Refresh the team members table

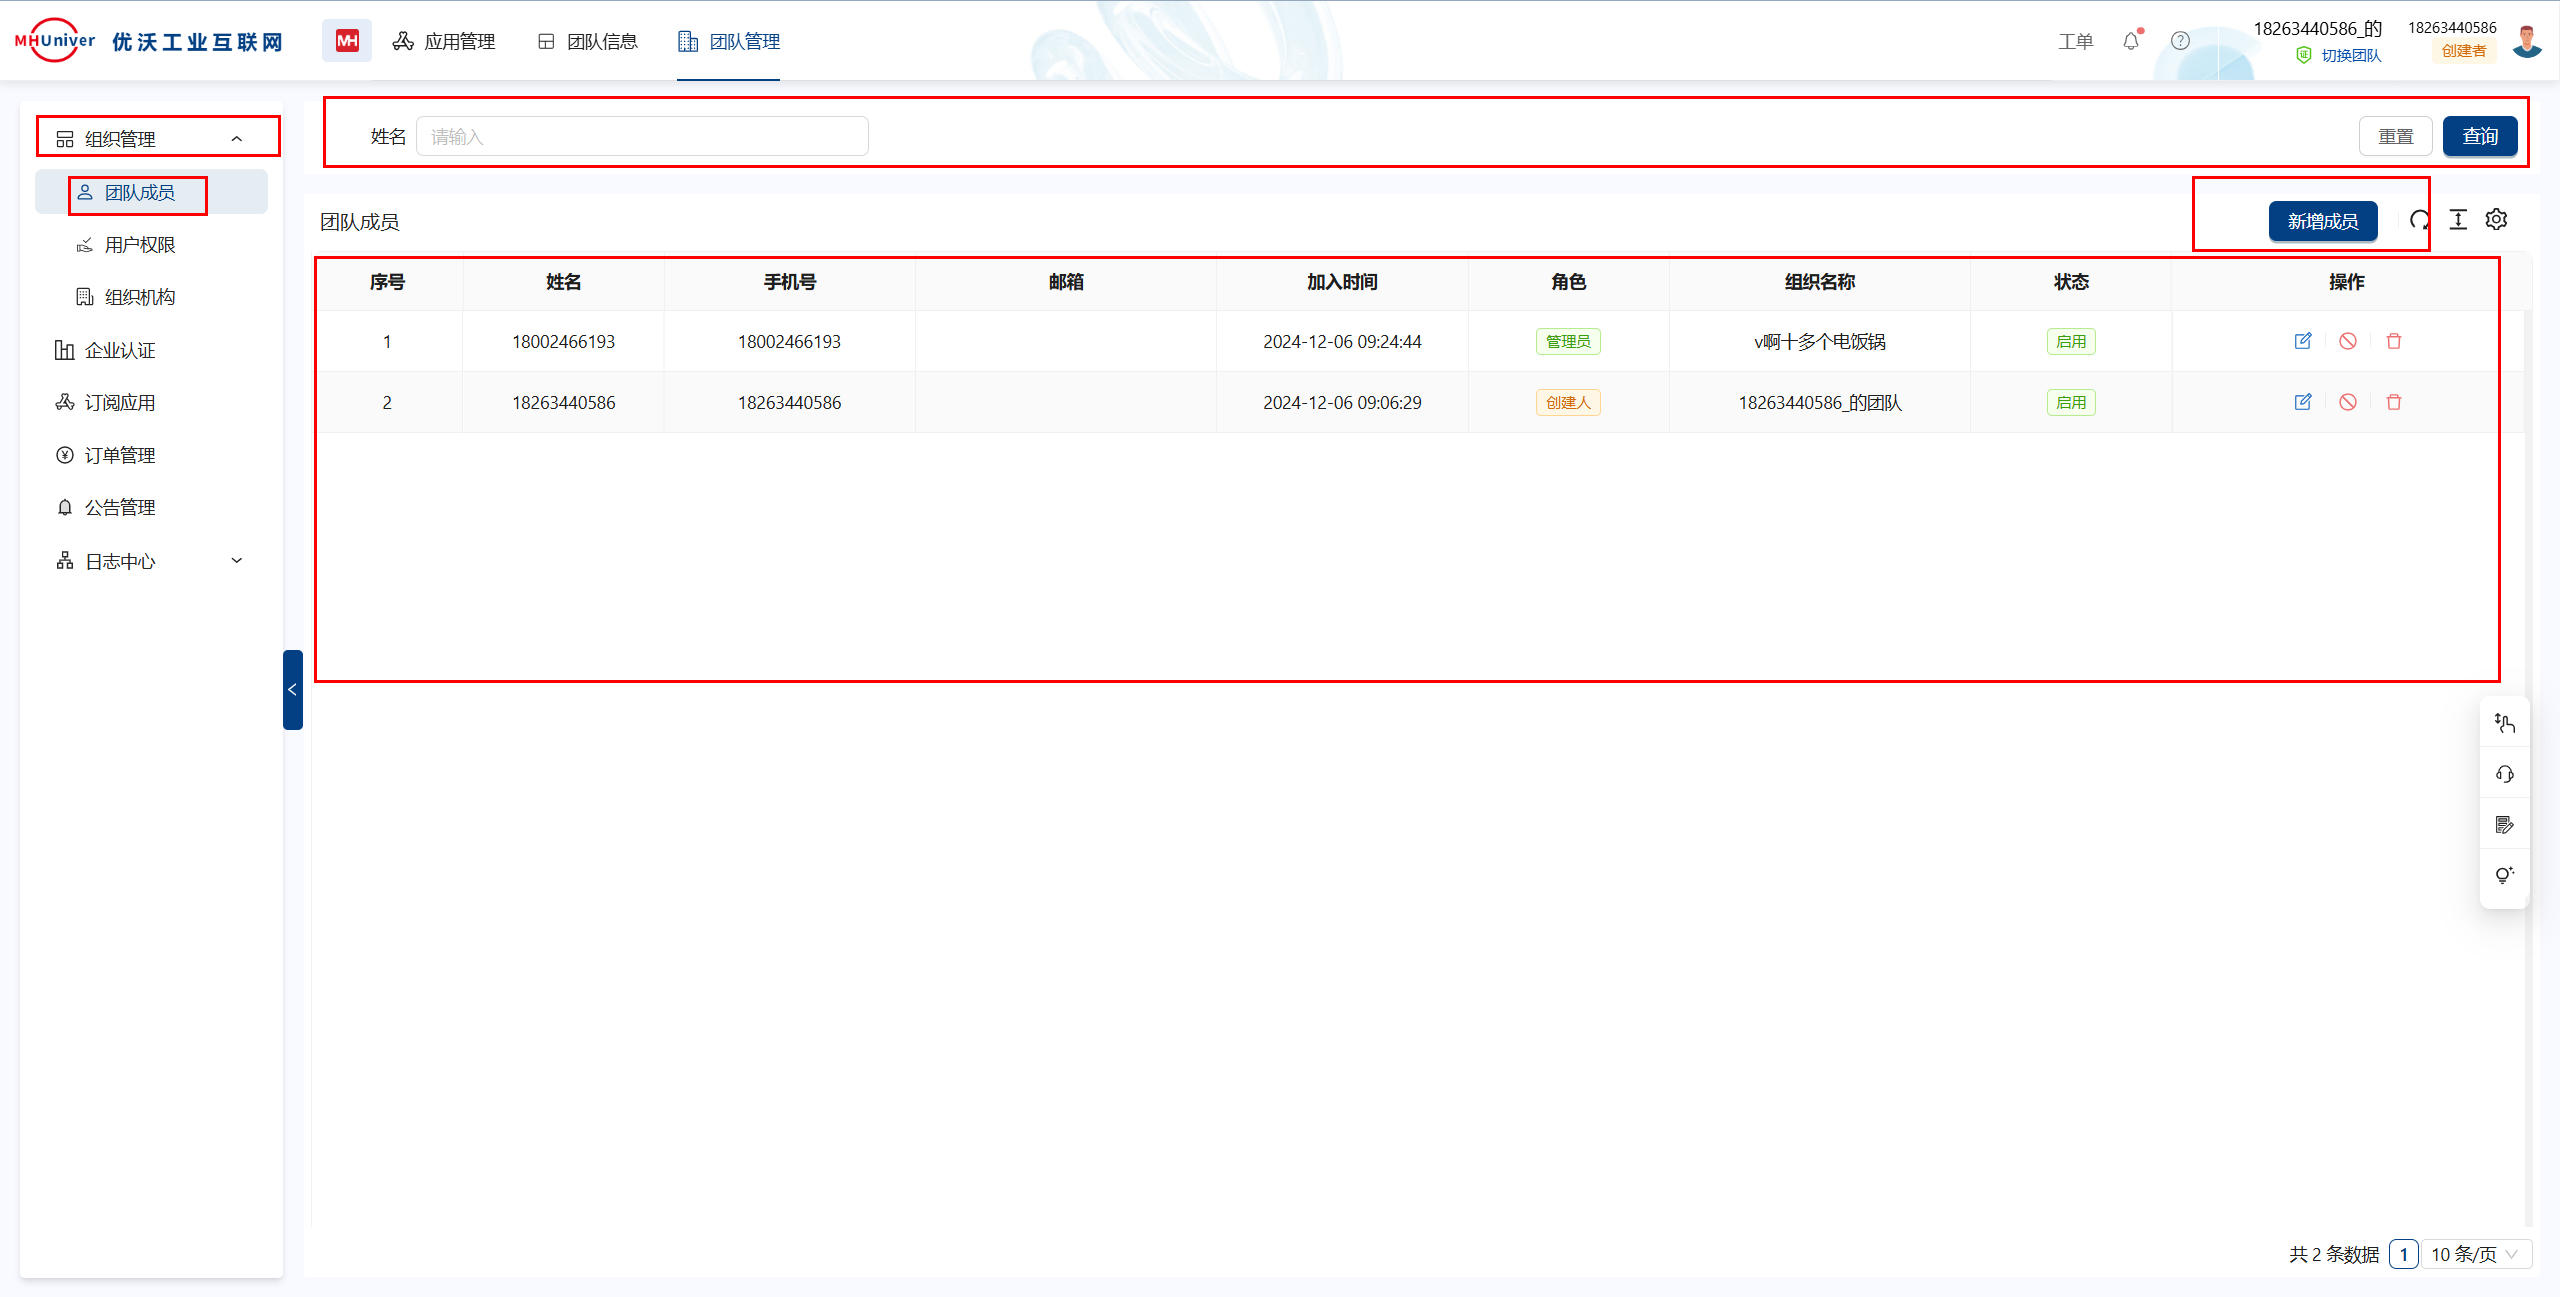point(2419,220)
